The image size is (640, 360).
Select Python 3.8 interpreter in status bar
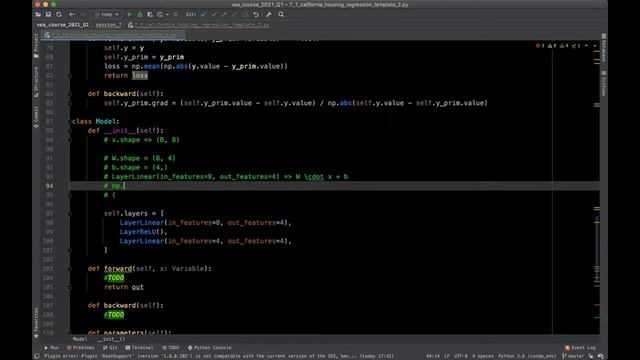[527, 356]
